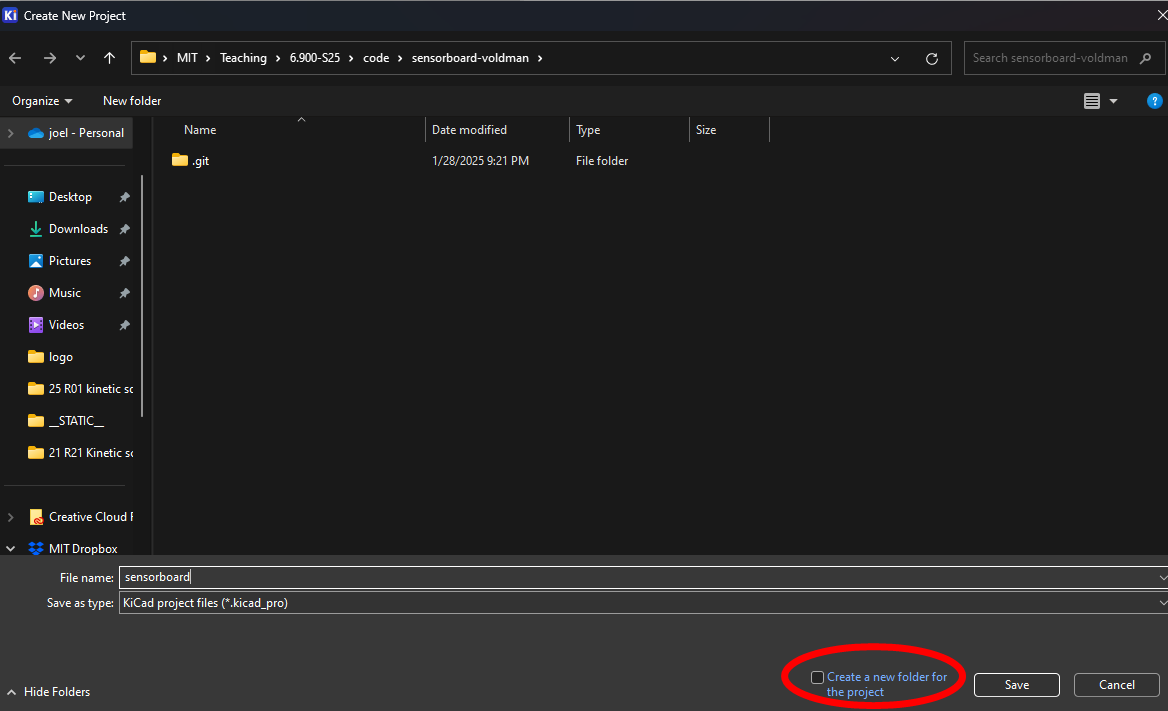Expand the joel - Personal OneDrive node
The image size is (1168, 711).
pyautogui.click(x=11, y=133)
